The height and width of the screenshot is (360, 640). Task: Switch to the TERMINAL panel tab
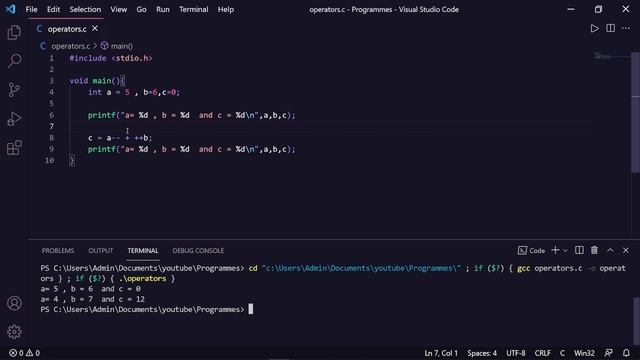click(x=143, y=251)
